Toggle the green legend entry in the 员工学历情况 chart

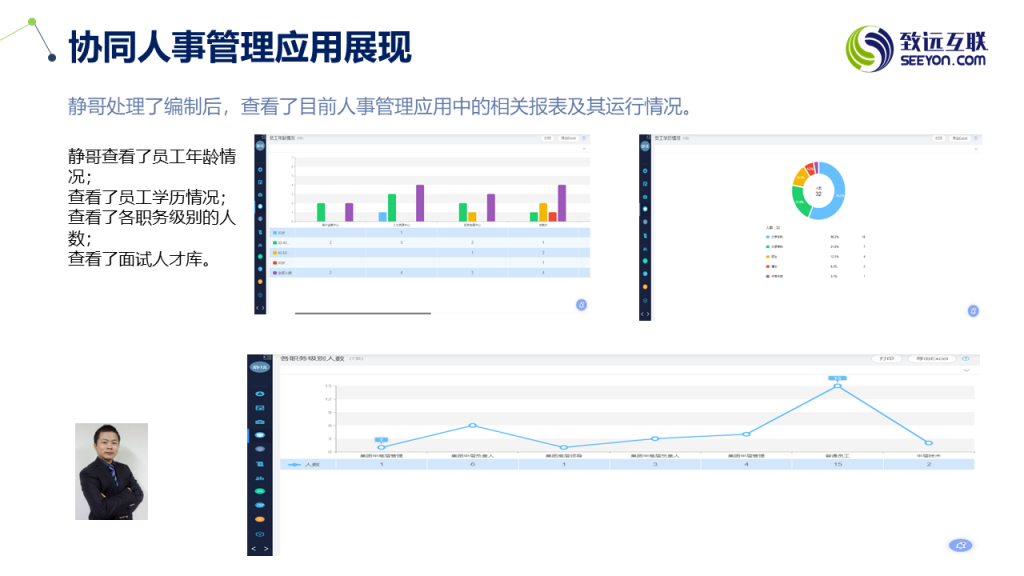767,245
